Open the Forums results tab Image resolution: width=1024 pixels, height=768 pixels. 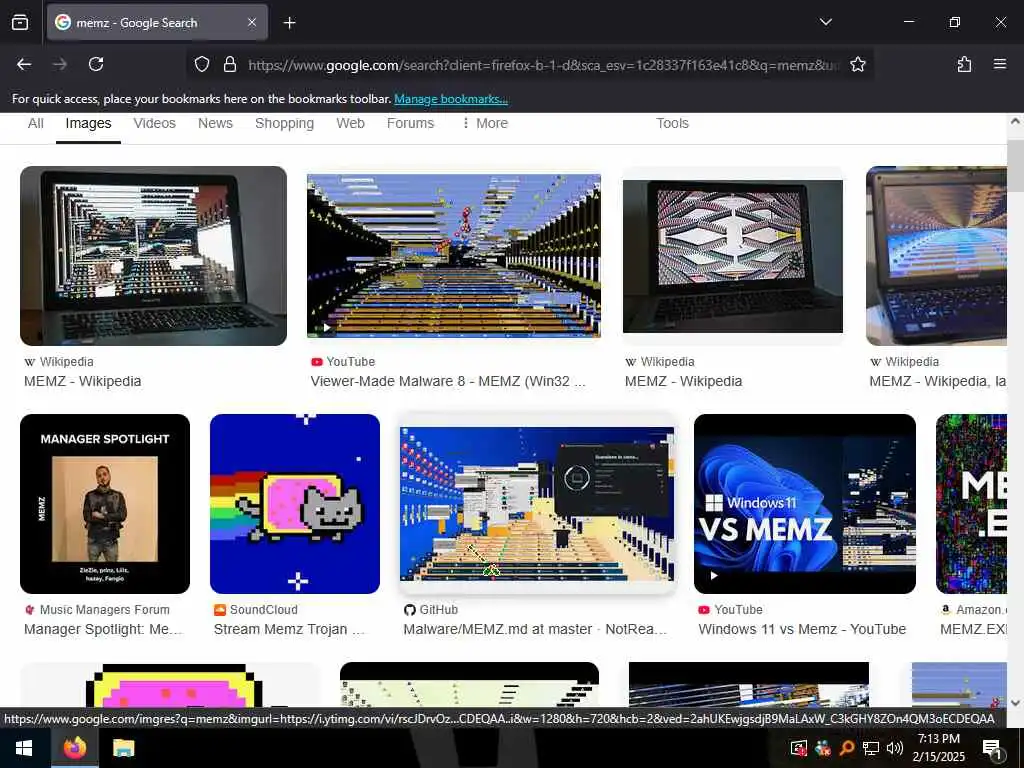410,123
